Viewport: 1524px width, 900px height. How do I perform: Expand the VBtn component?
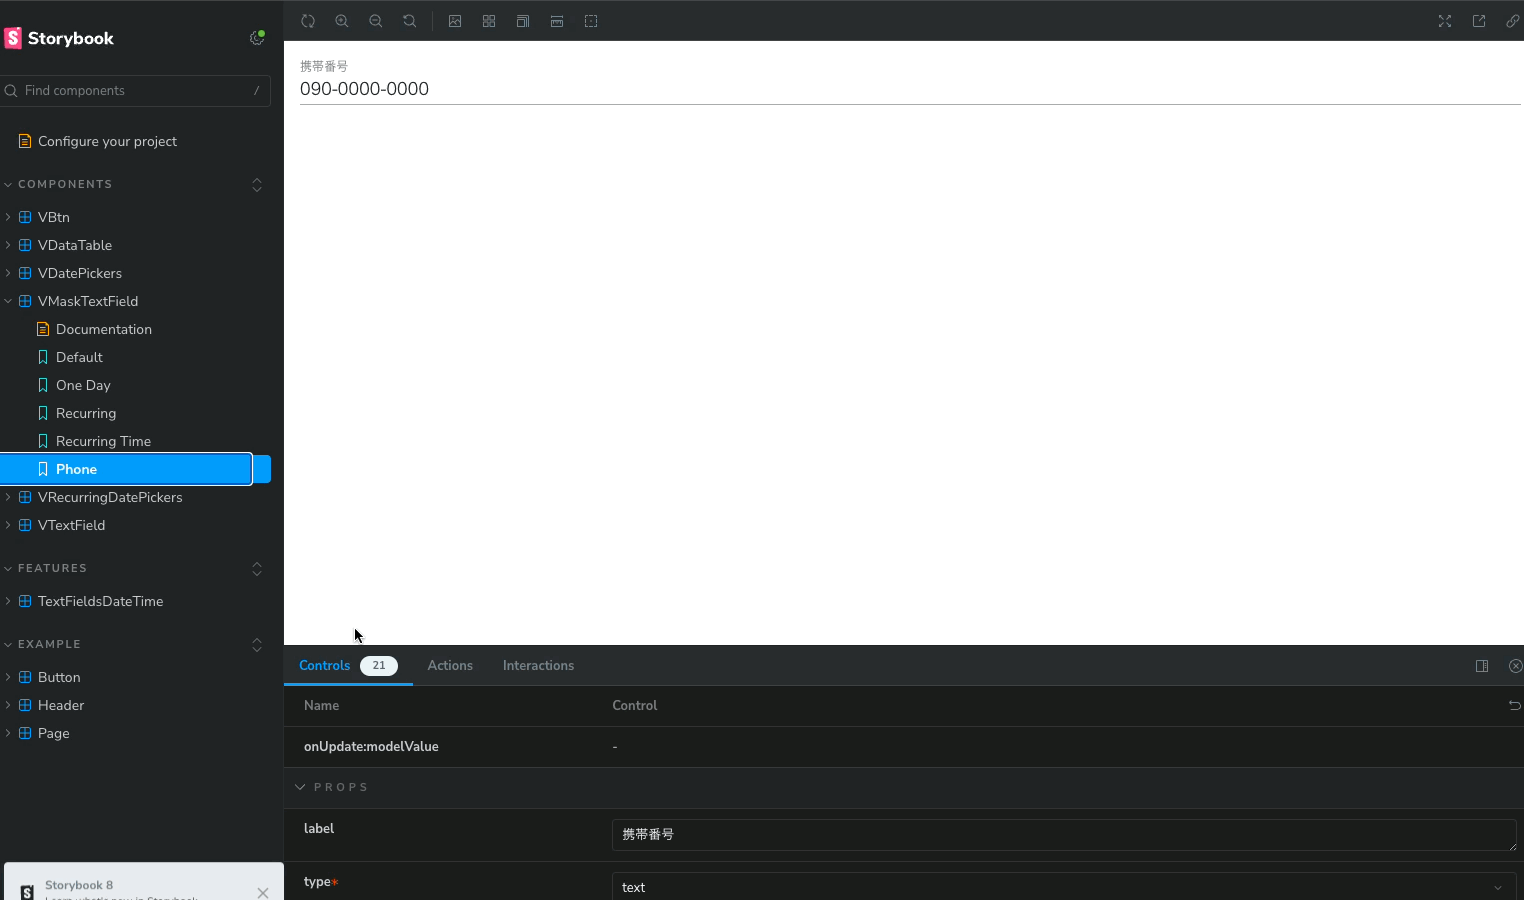tap(53, 217)
